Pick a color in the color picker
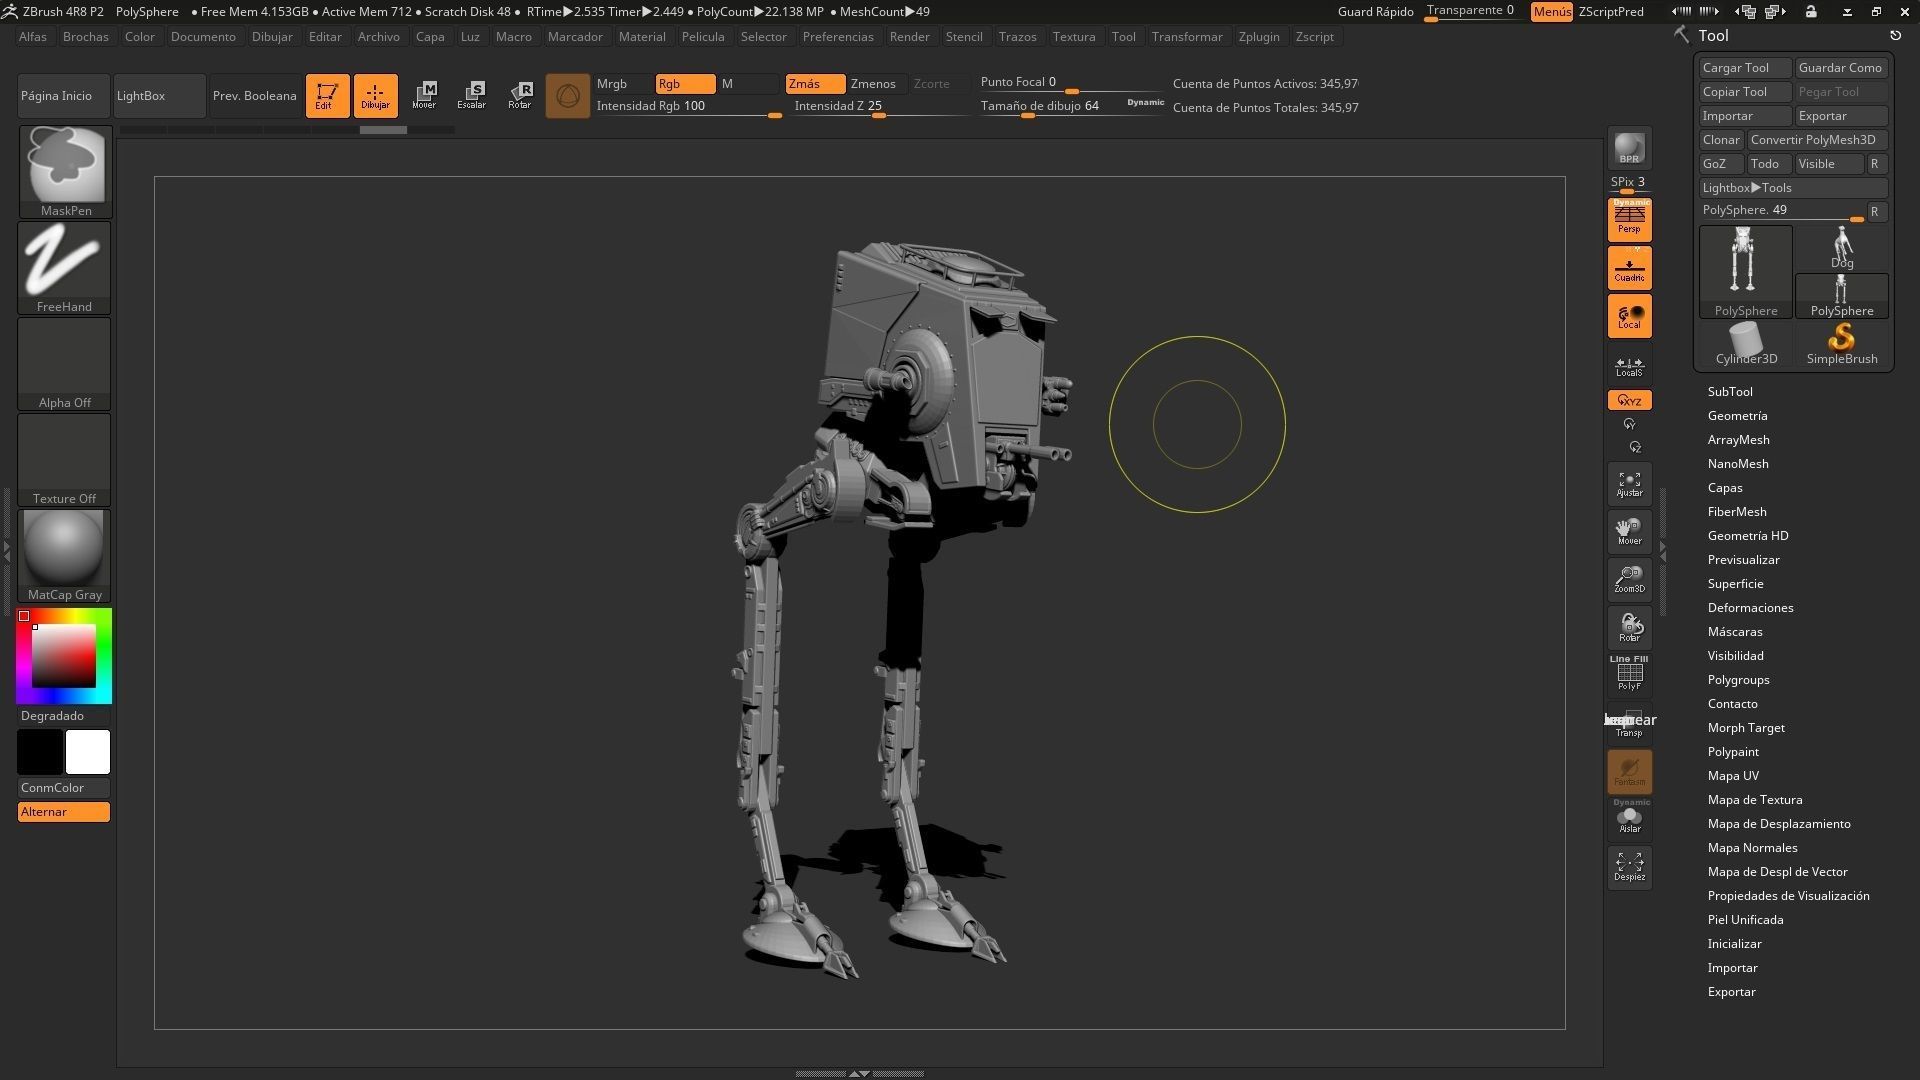 (64, 656)
